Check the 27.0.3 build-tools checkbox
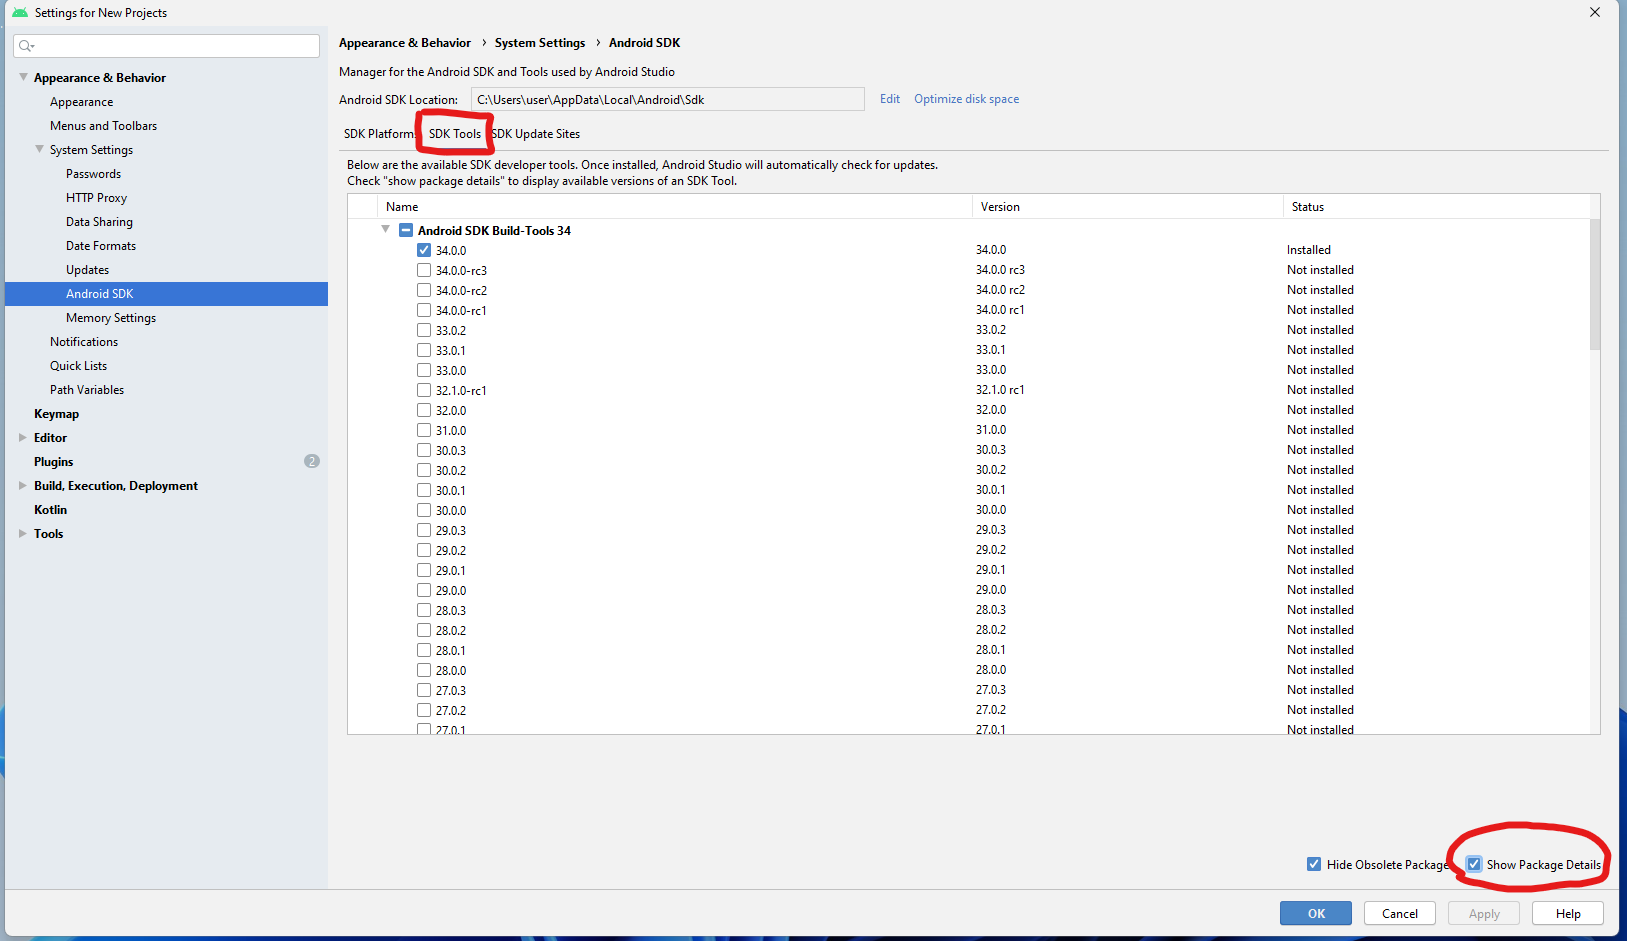The height and width of the screenshot is (941, 1627). point(424,690)
